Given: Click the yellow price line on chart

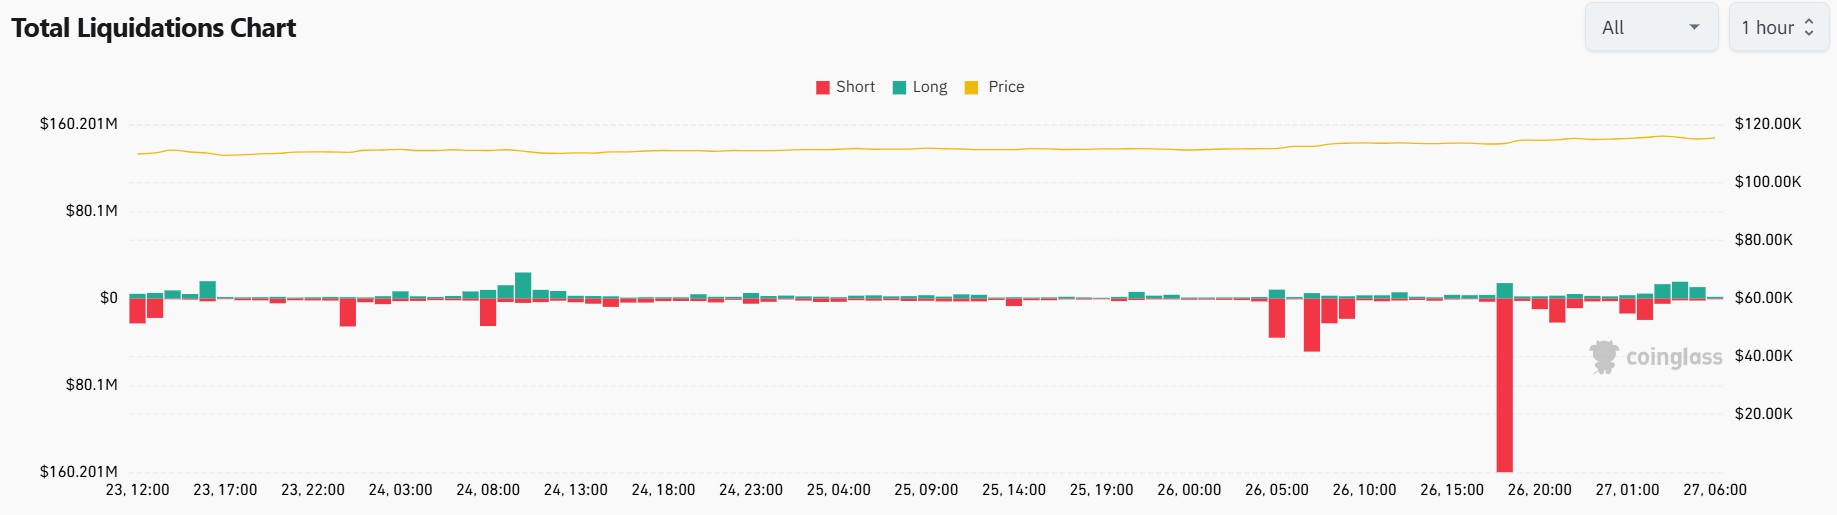Looking at the screenshot, I should 900,149.
